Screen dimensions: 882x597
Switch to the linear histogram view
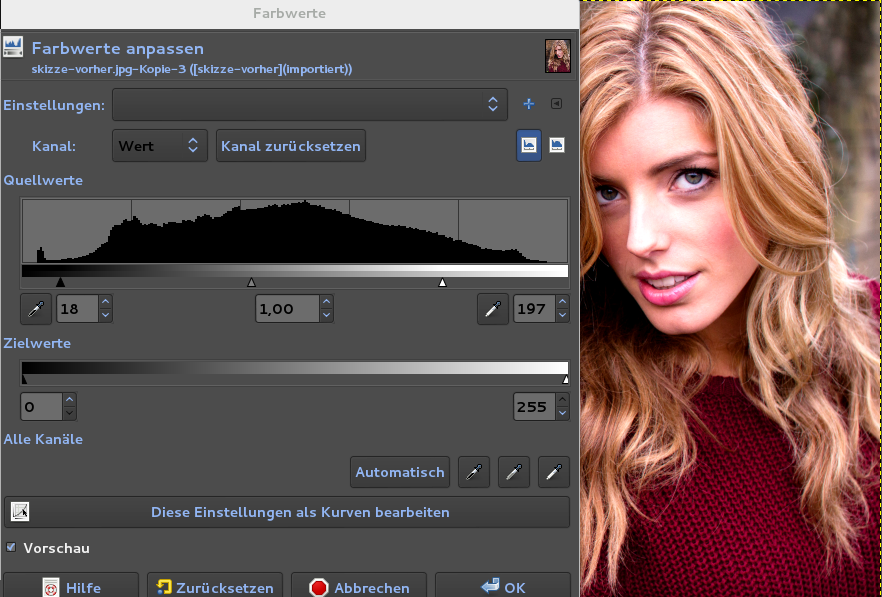529,145
